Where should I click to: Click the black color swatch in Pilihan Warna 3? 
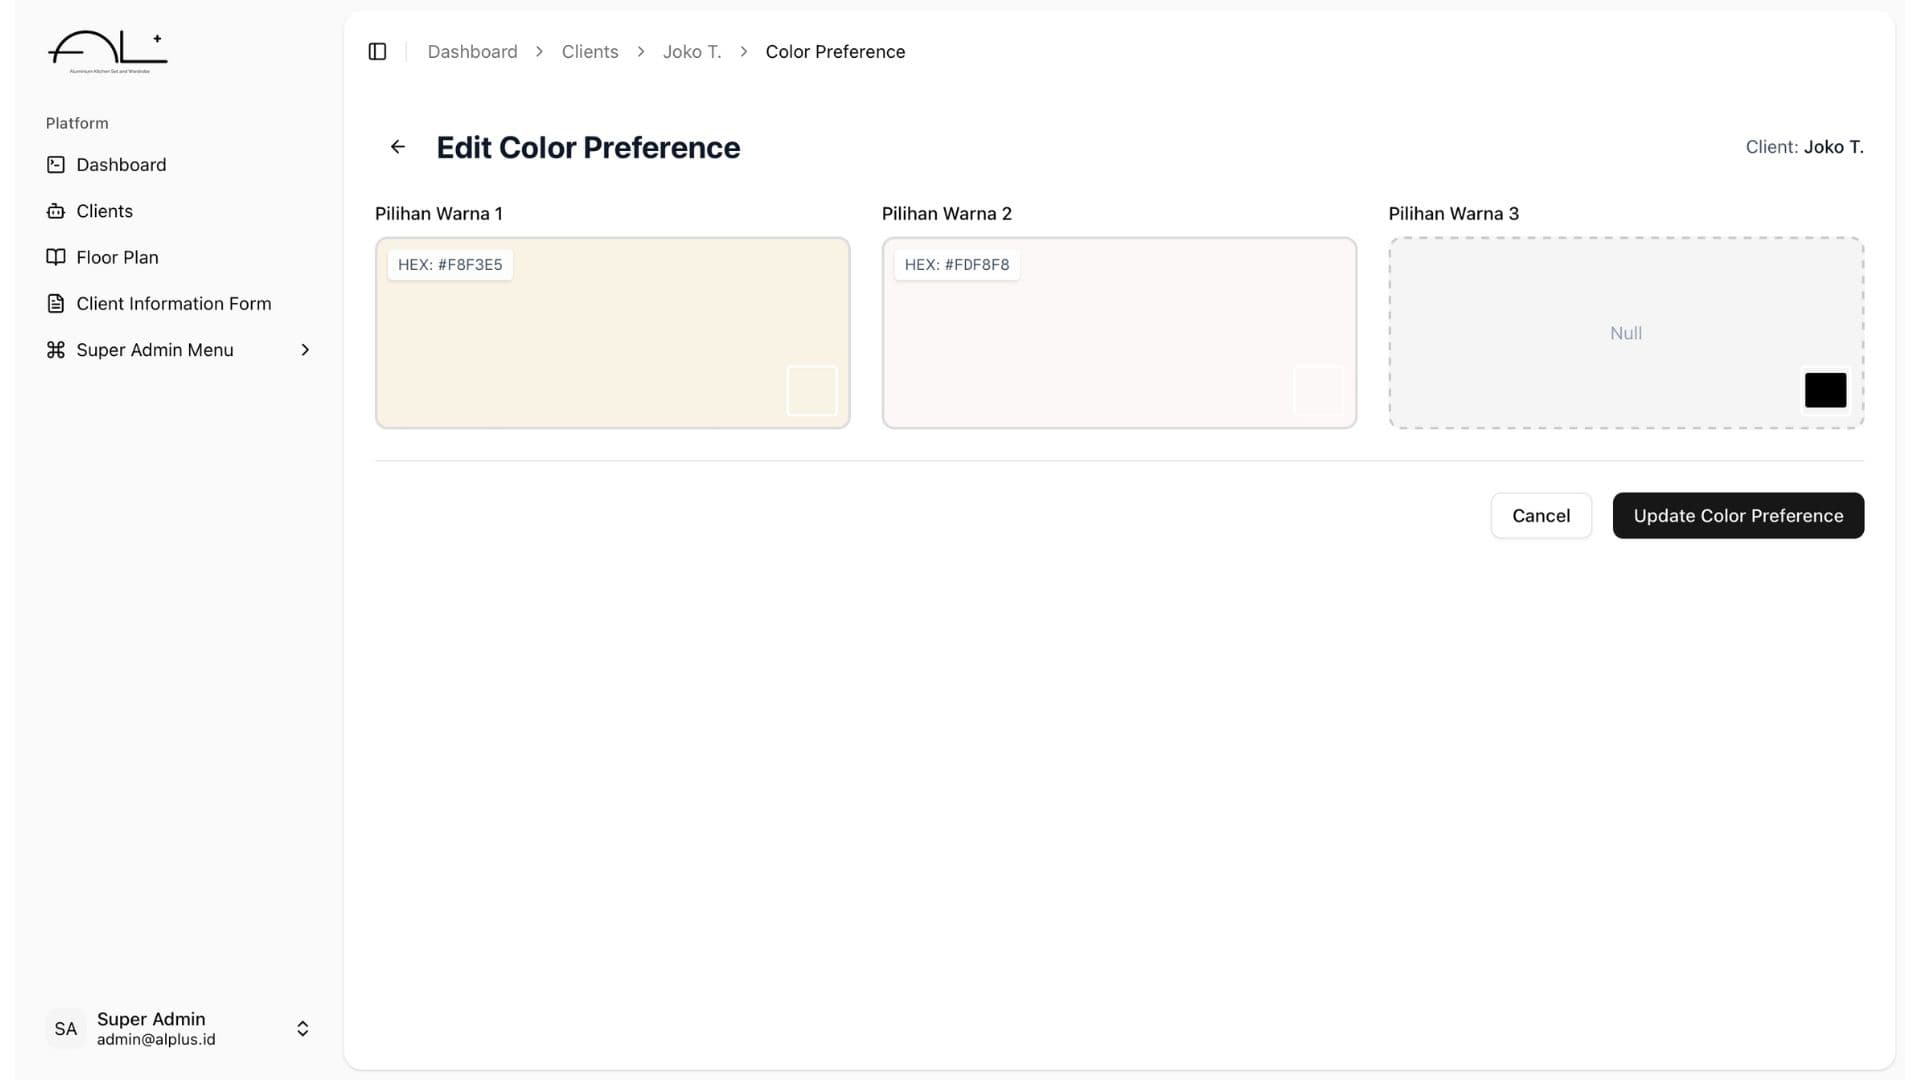(1825, 390)
